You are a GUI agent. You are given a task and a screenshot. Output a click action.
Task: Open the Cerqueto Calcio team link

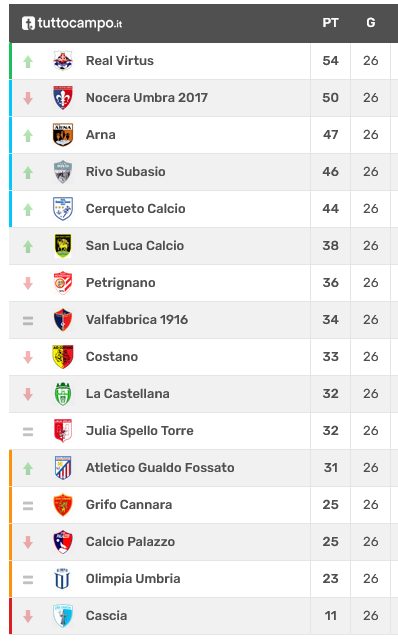(x=135, y=209)
